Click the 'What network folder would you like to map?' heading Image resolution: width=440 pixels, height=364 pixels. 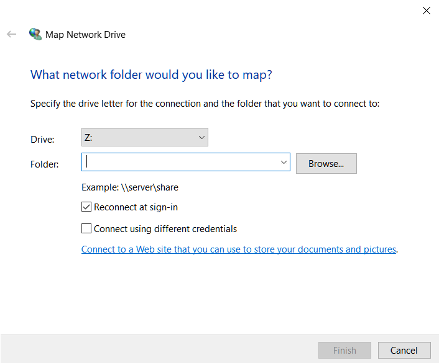point(151,75)
